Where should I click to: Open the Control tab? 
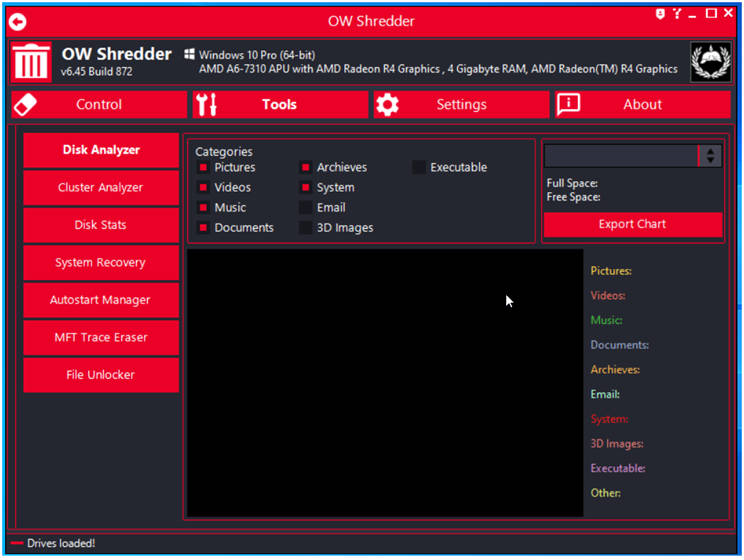tap(100, 104)
